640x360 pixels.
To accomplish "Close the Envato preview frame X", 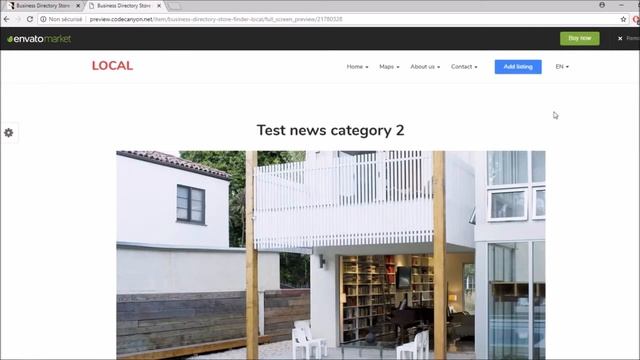I will tap(620, 38).
